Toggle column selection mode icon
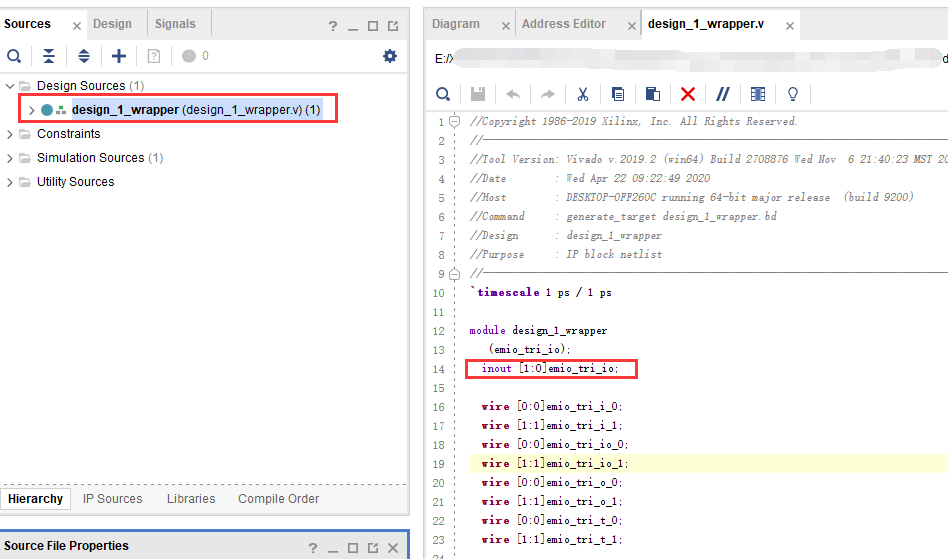 758,94
